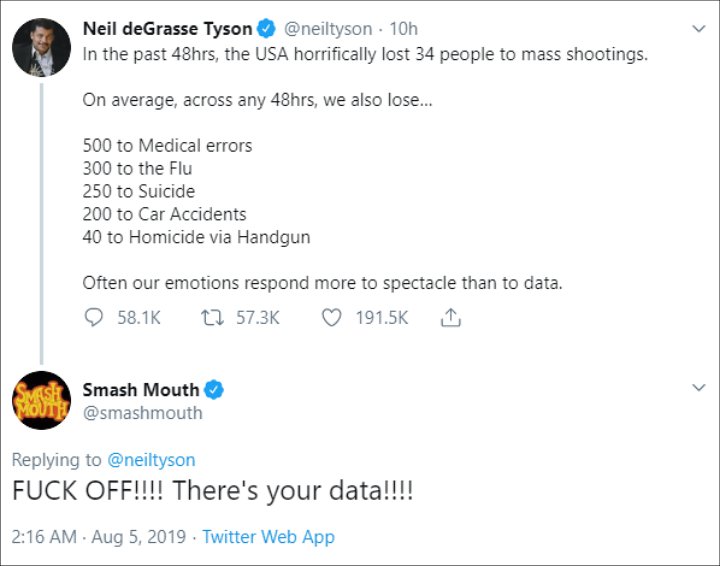
Task: Open Neil deGrasse Tyson's profile picture
Action: point(41,47)
